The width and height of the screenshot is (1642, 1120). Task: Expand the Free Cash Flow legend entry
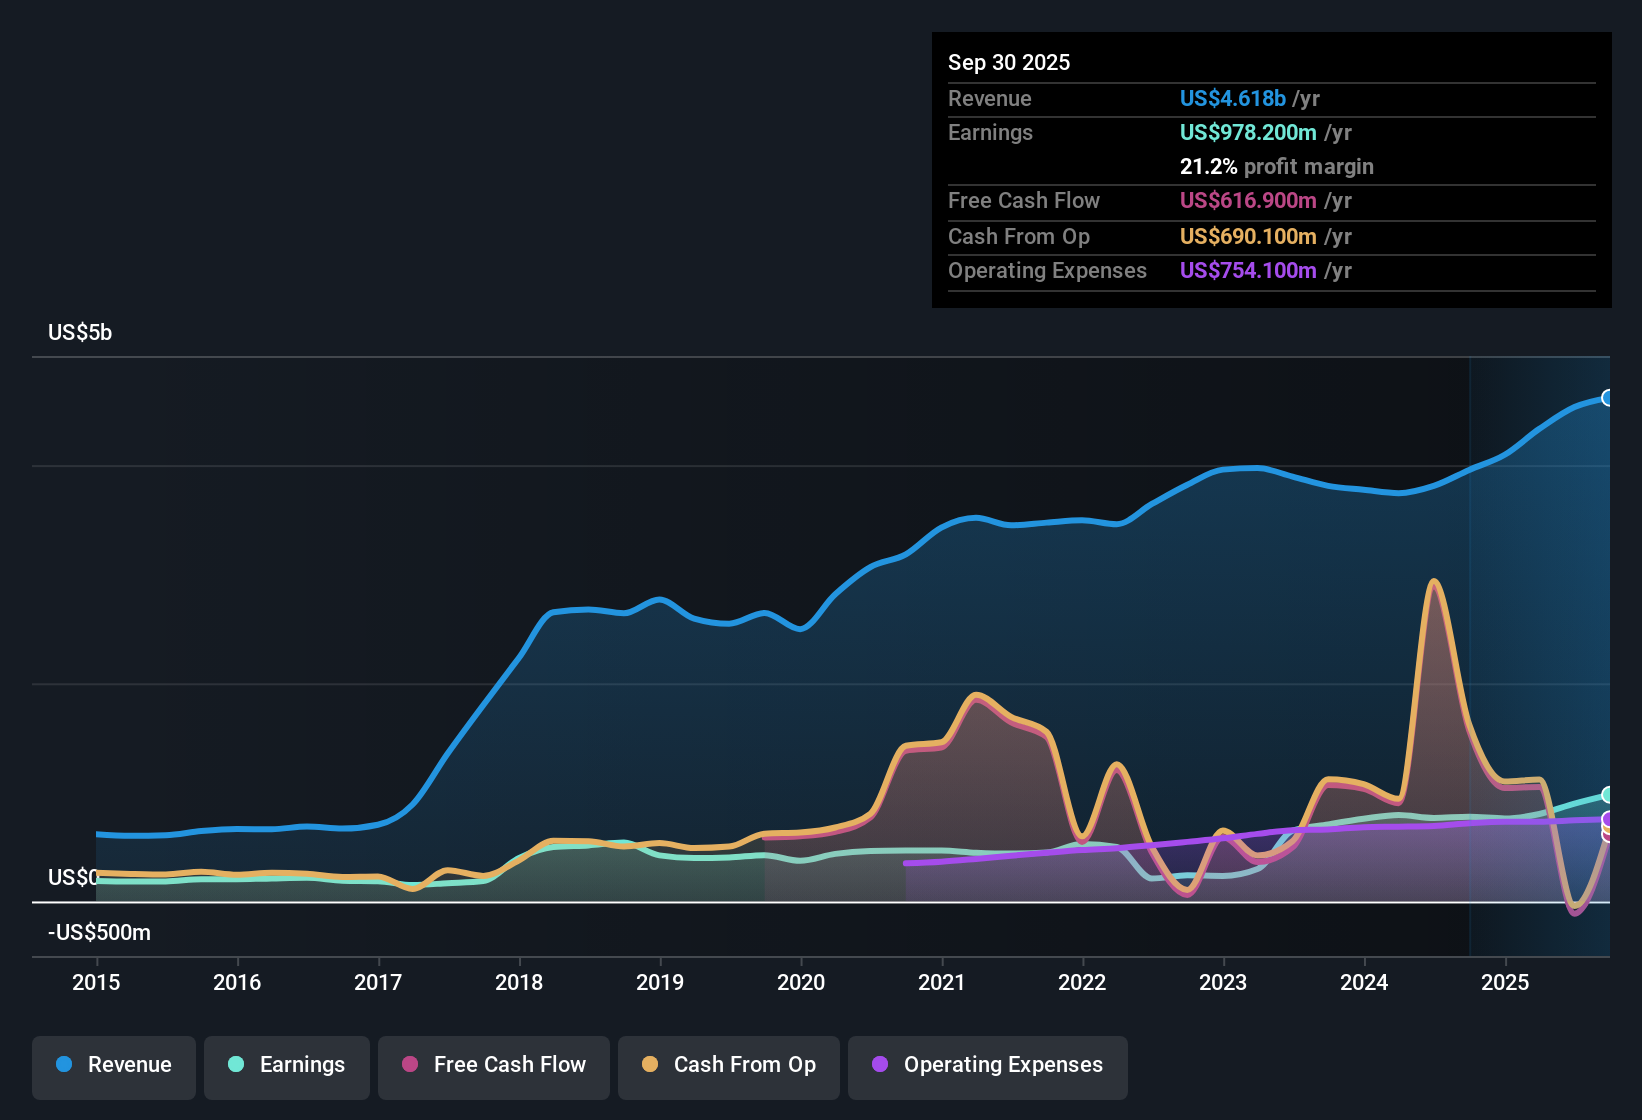[x=493, y=1065]
